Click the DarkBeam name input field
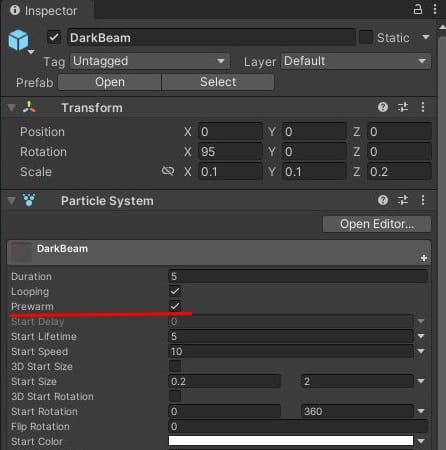Screen dimensions: 446x450 [x=211, y=37]
